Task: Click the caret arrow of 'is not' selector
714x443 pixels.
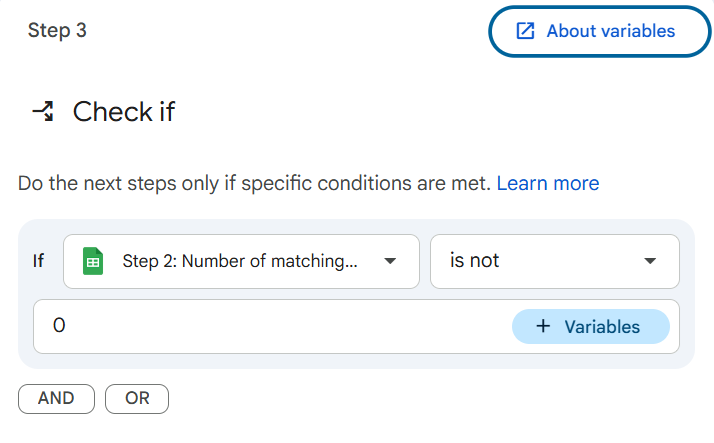Action: (x=650, y=262)
